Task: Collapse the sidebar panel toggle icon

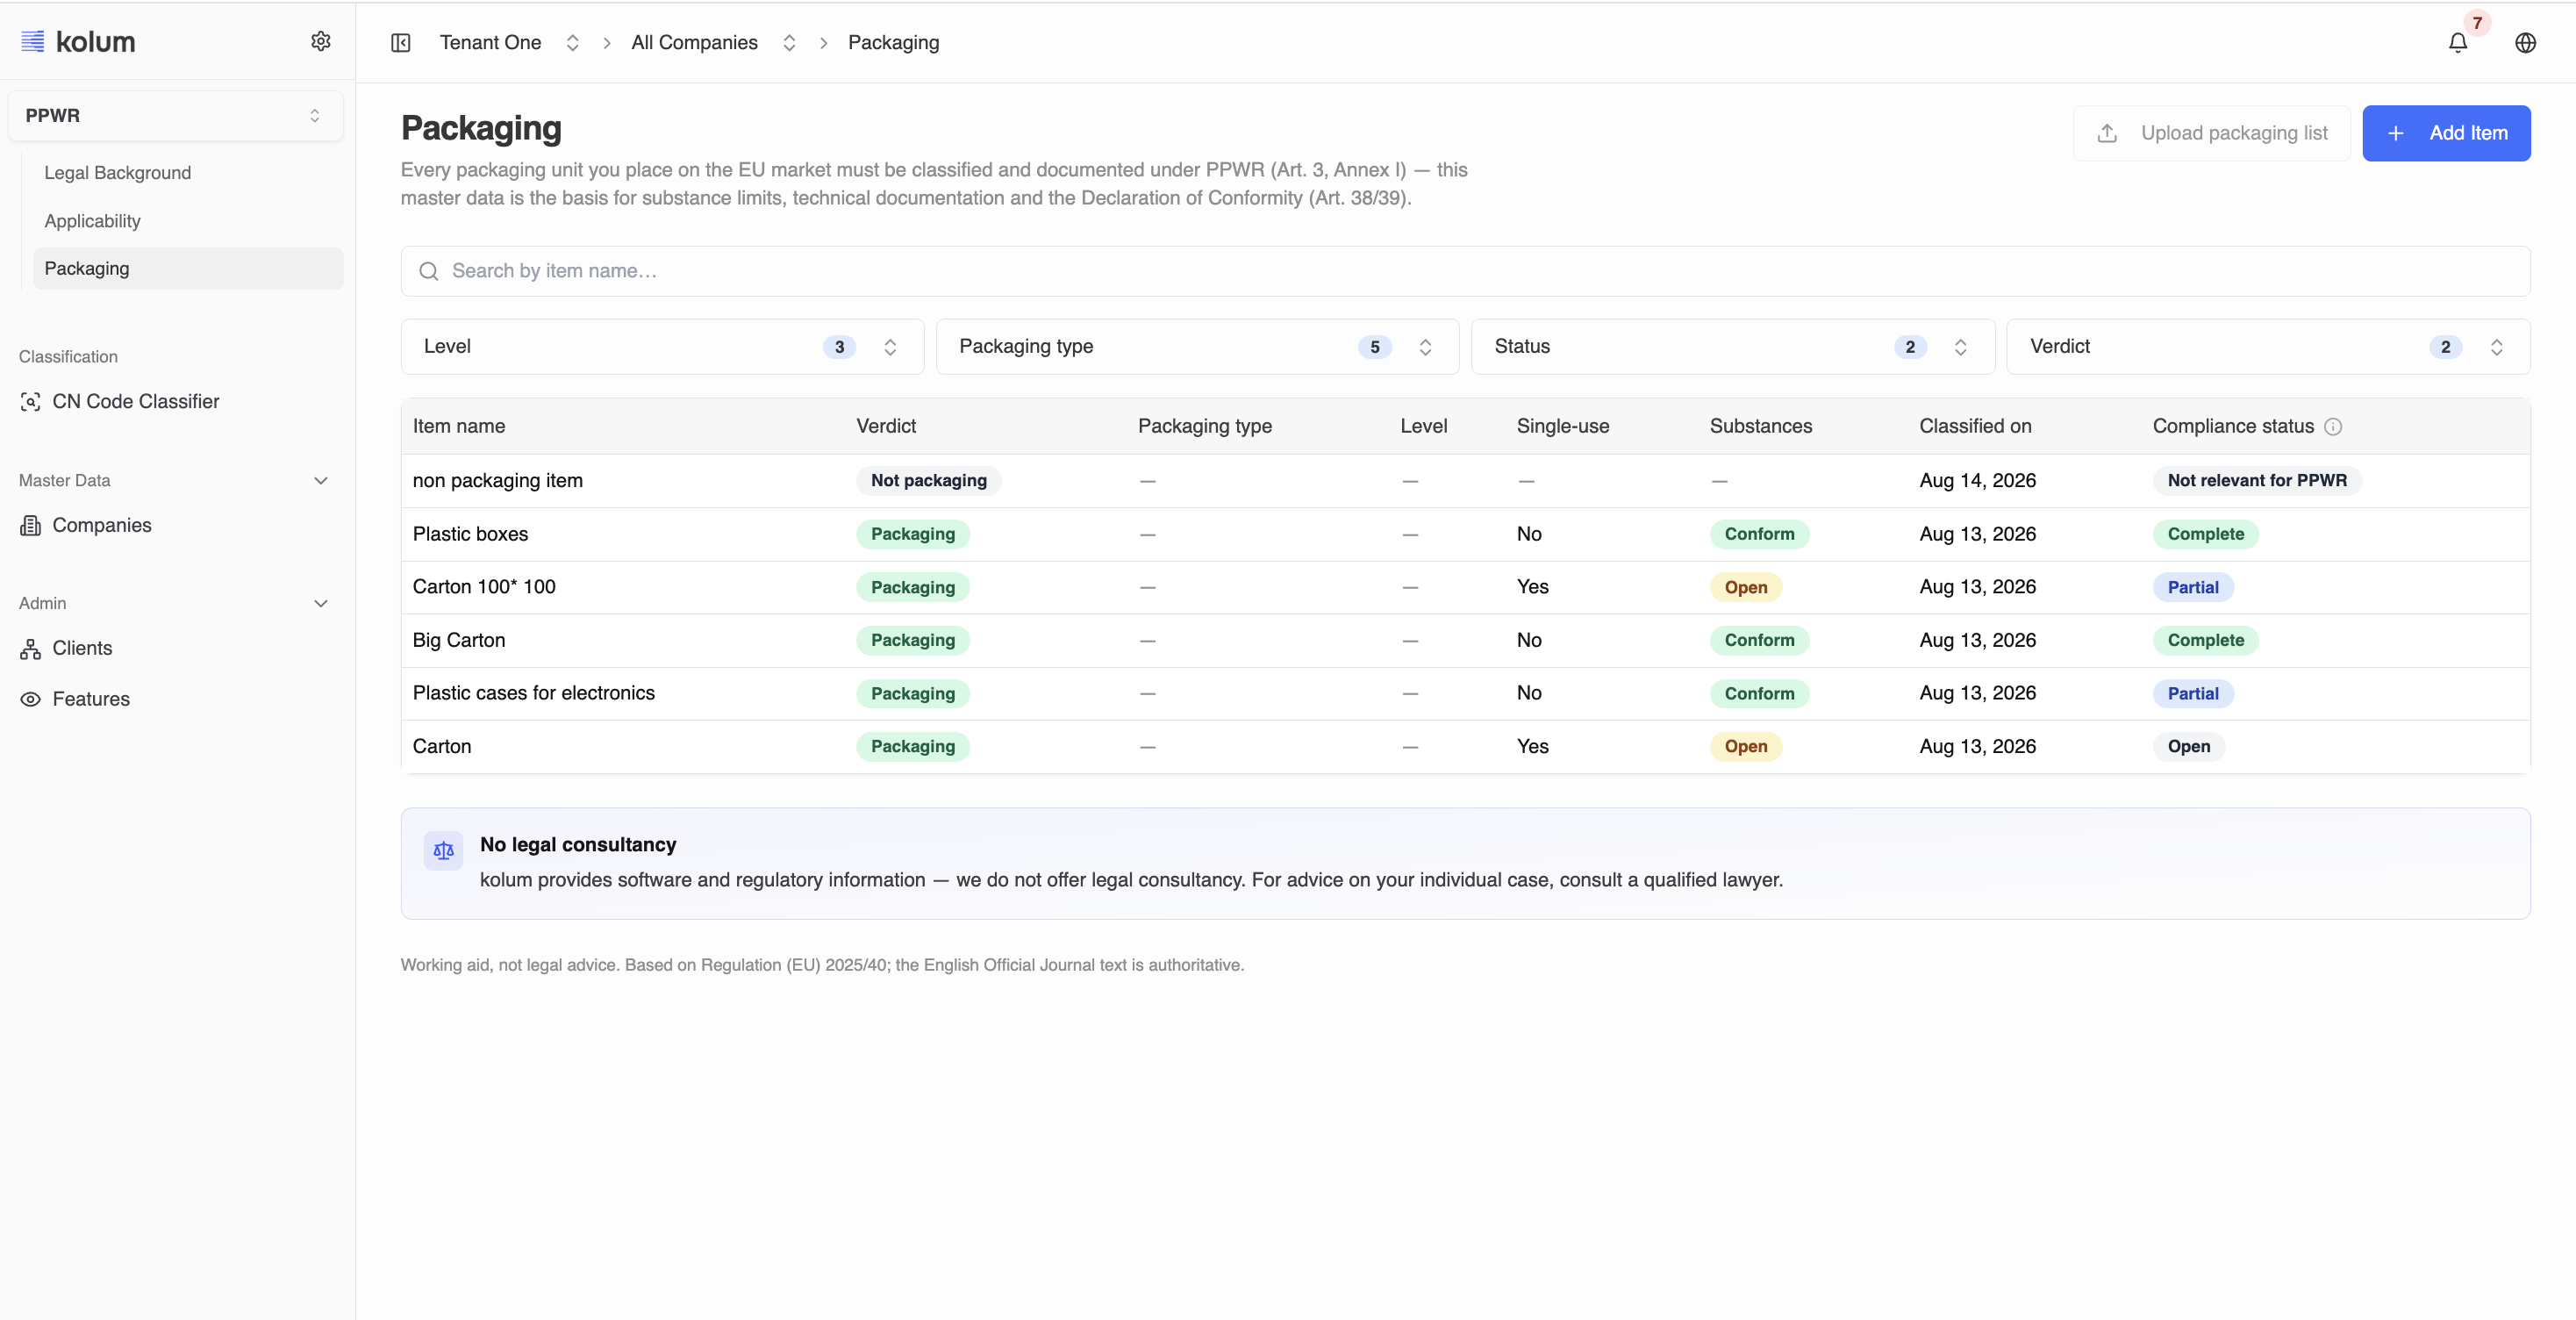Action: (x=401, y=42)
